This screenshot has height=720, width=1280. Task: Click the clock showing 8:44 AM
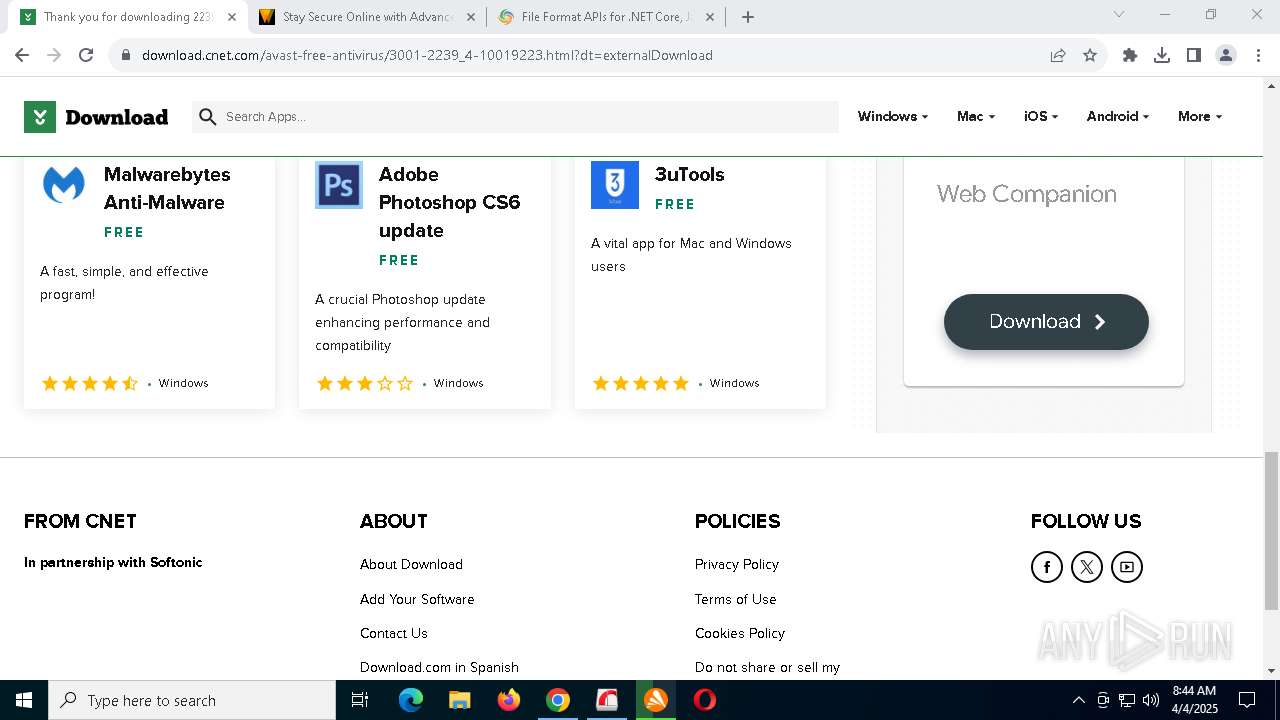(1194, 691)
